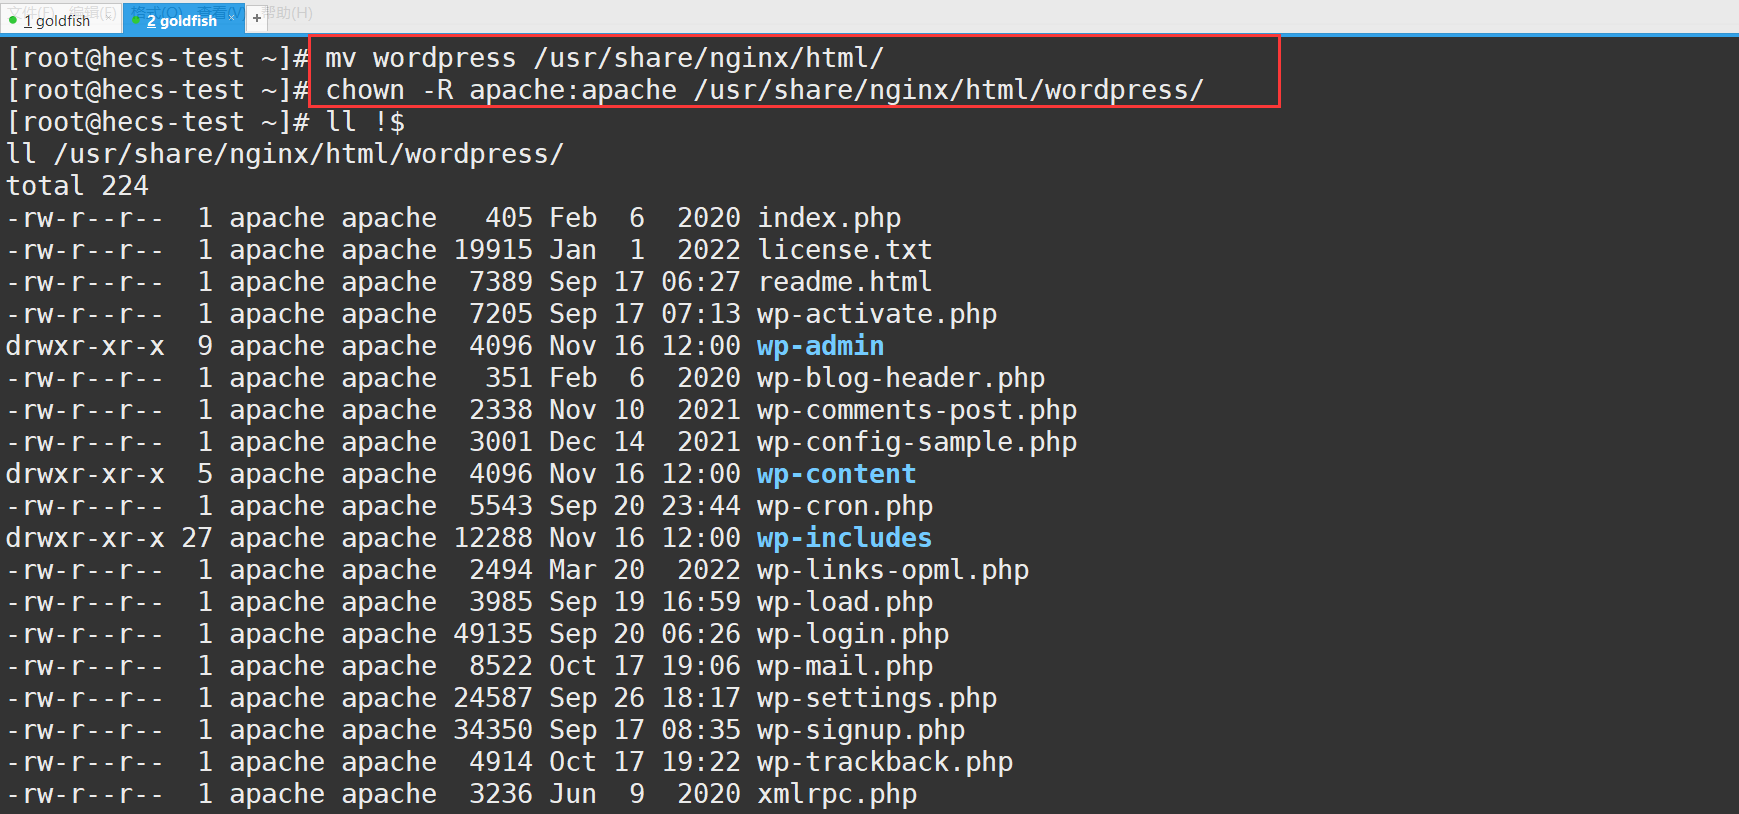Viewport: 1739px width, 814px height.
Task: Click the wp-admin directory name
Action: [x=820, y=346]
